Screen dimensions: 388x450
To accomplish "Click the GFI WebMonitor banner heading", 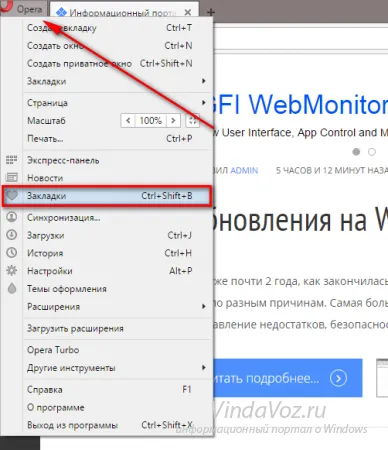I will coord(300,104).
